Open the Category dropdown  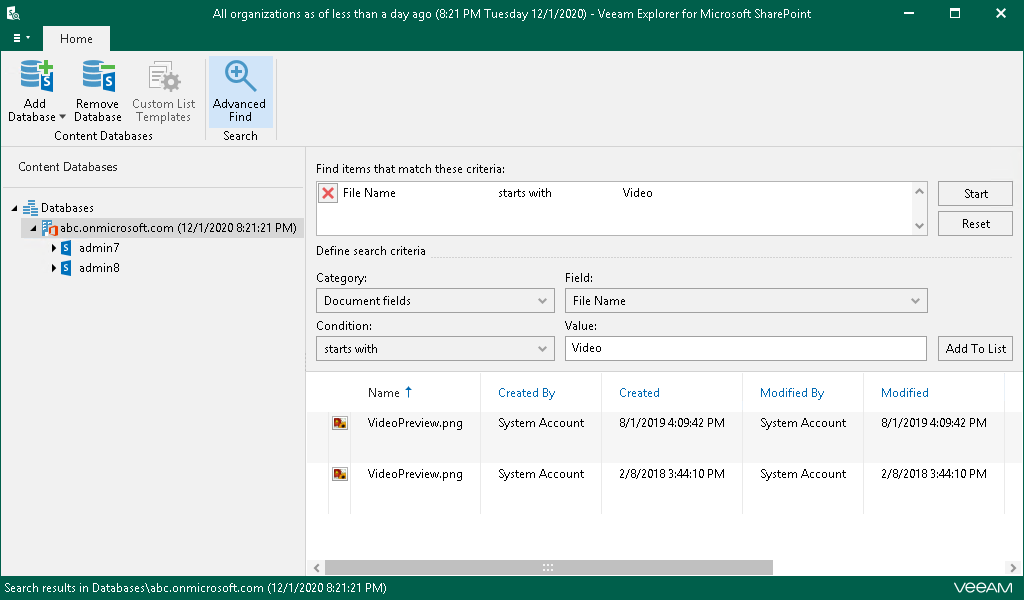[435, 301]
